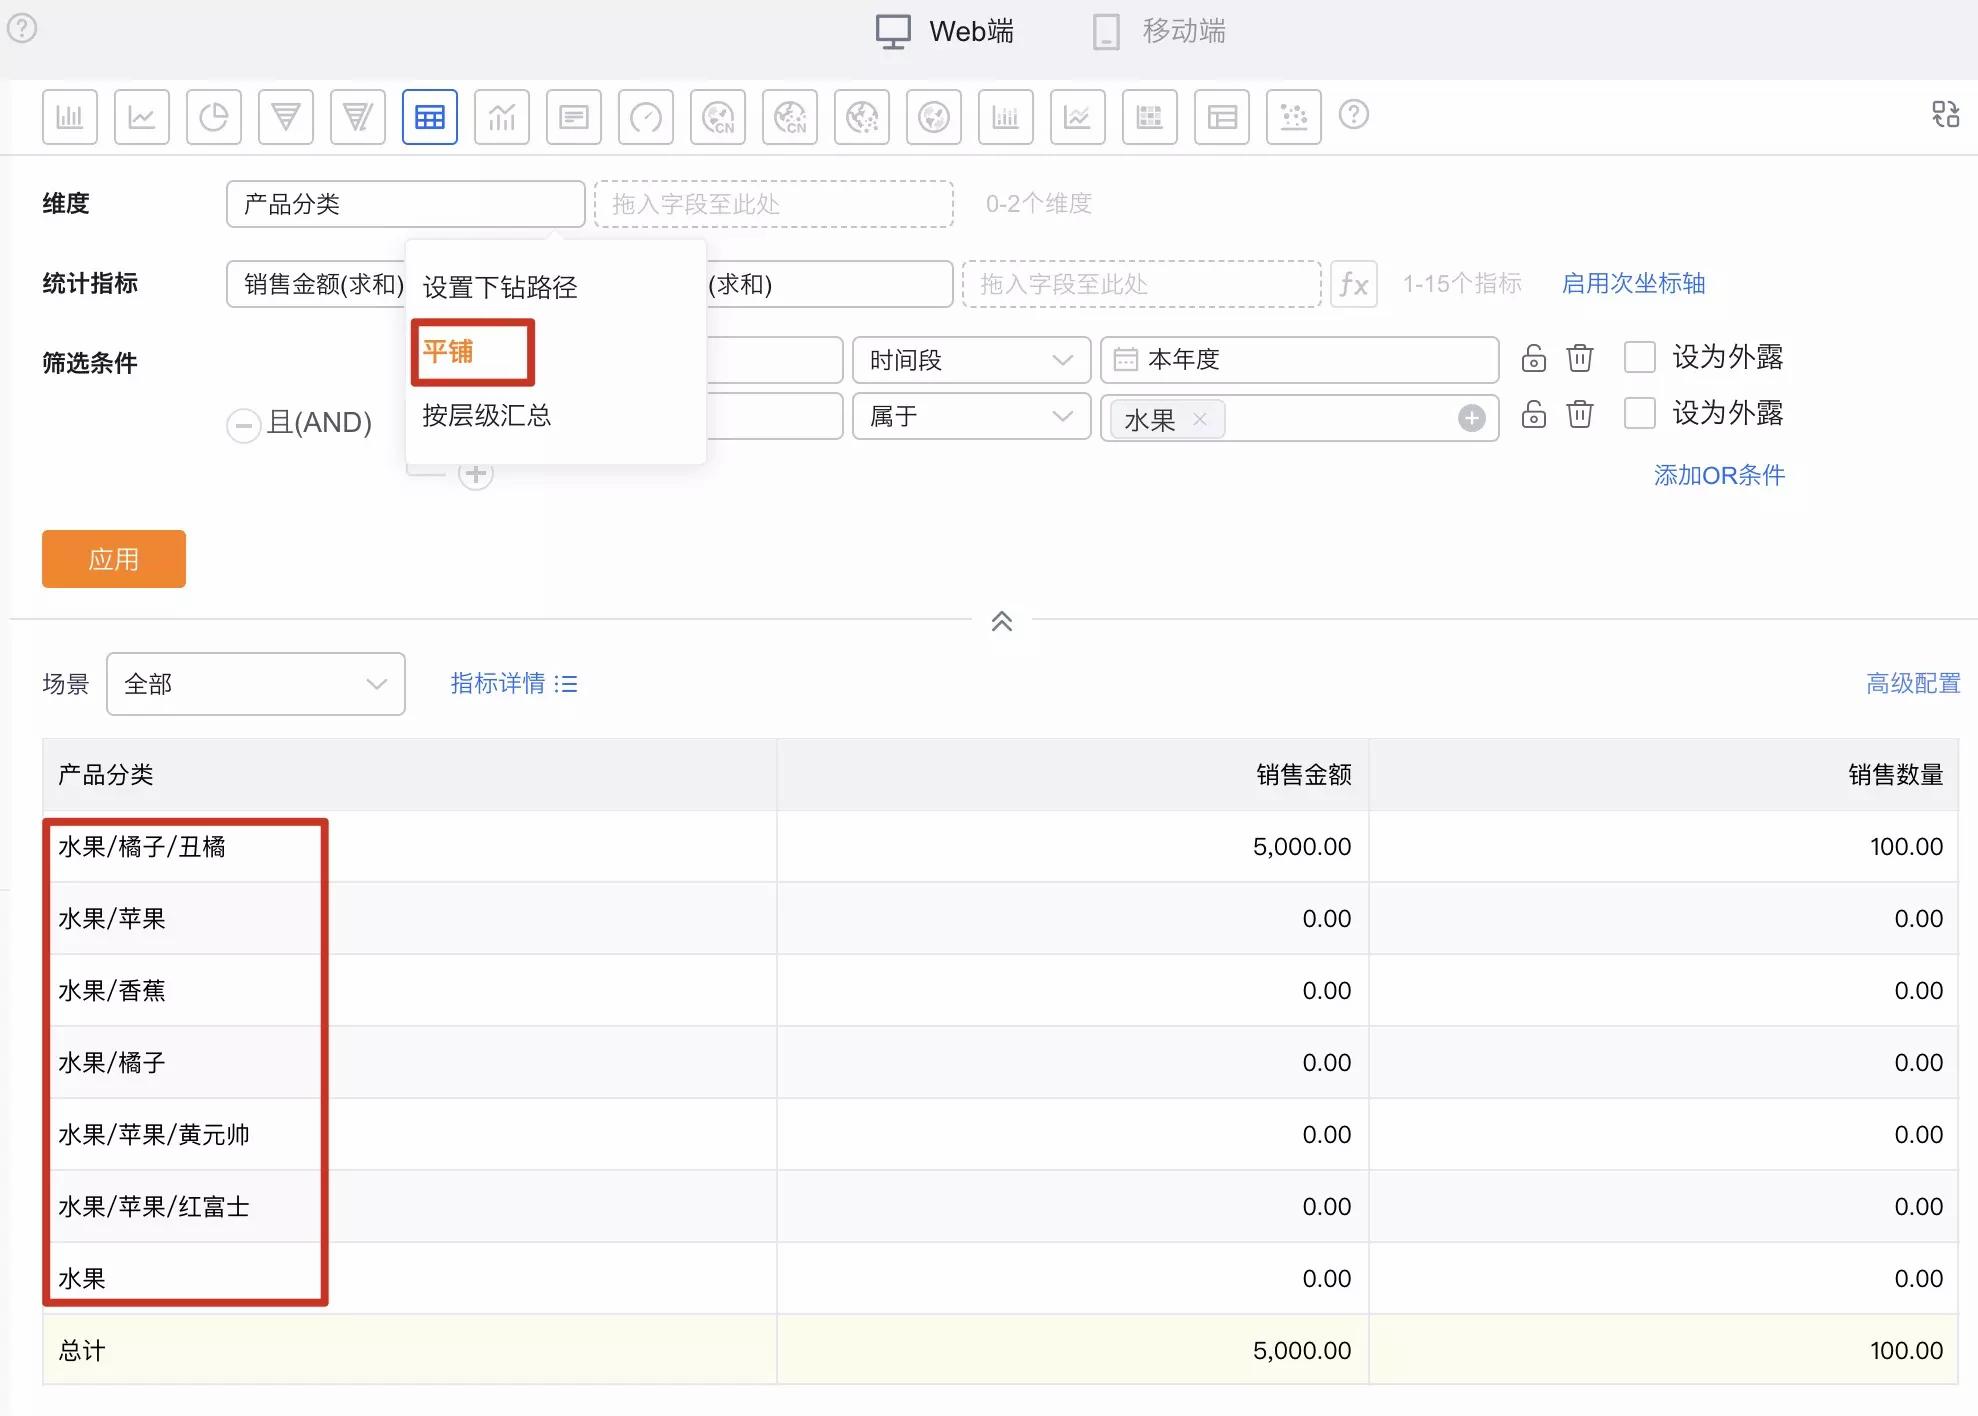Image resolution: width=1978 pixels, height=1416 pixels.
Task: Select the gauge dashboard chart icon
Action: point(646,117)
